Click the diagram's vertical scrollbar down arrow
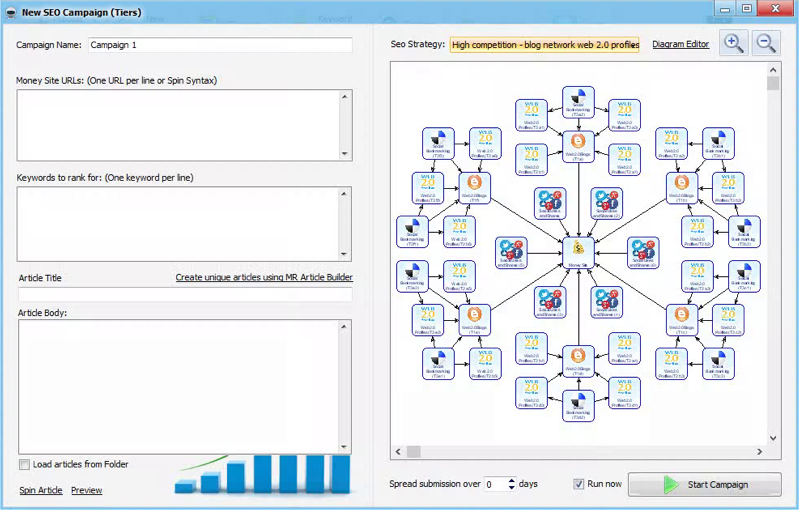Screen dimensions: 799x510 (x=774, y=439)
